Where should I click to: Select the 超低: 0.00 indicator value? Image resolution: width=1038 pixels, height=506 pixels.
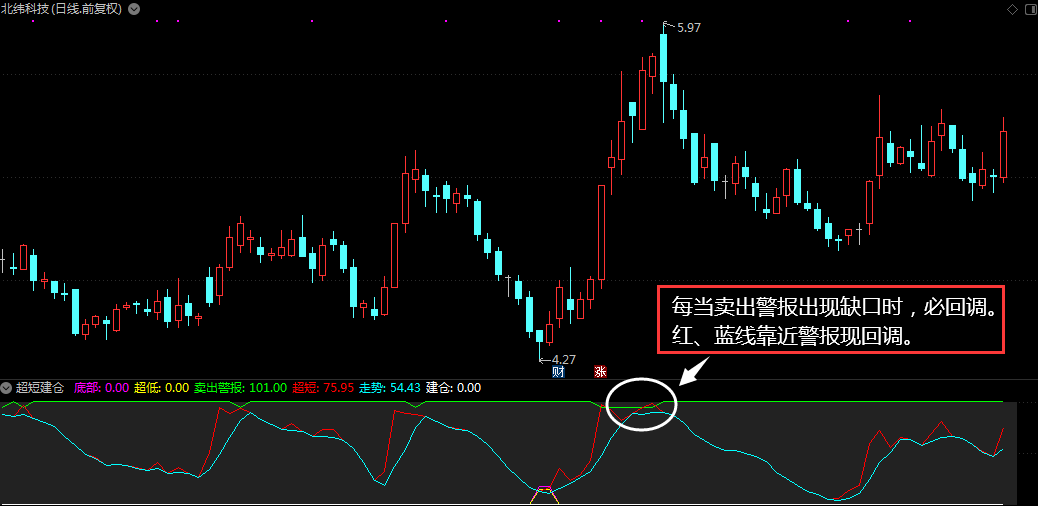[161, 387]
